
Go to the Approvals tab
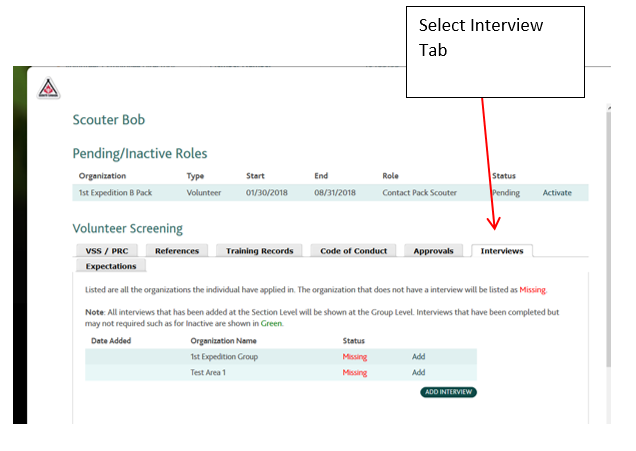tap(433, 251)
